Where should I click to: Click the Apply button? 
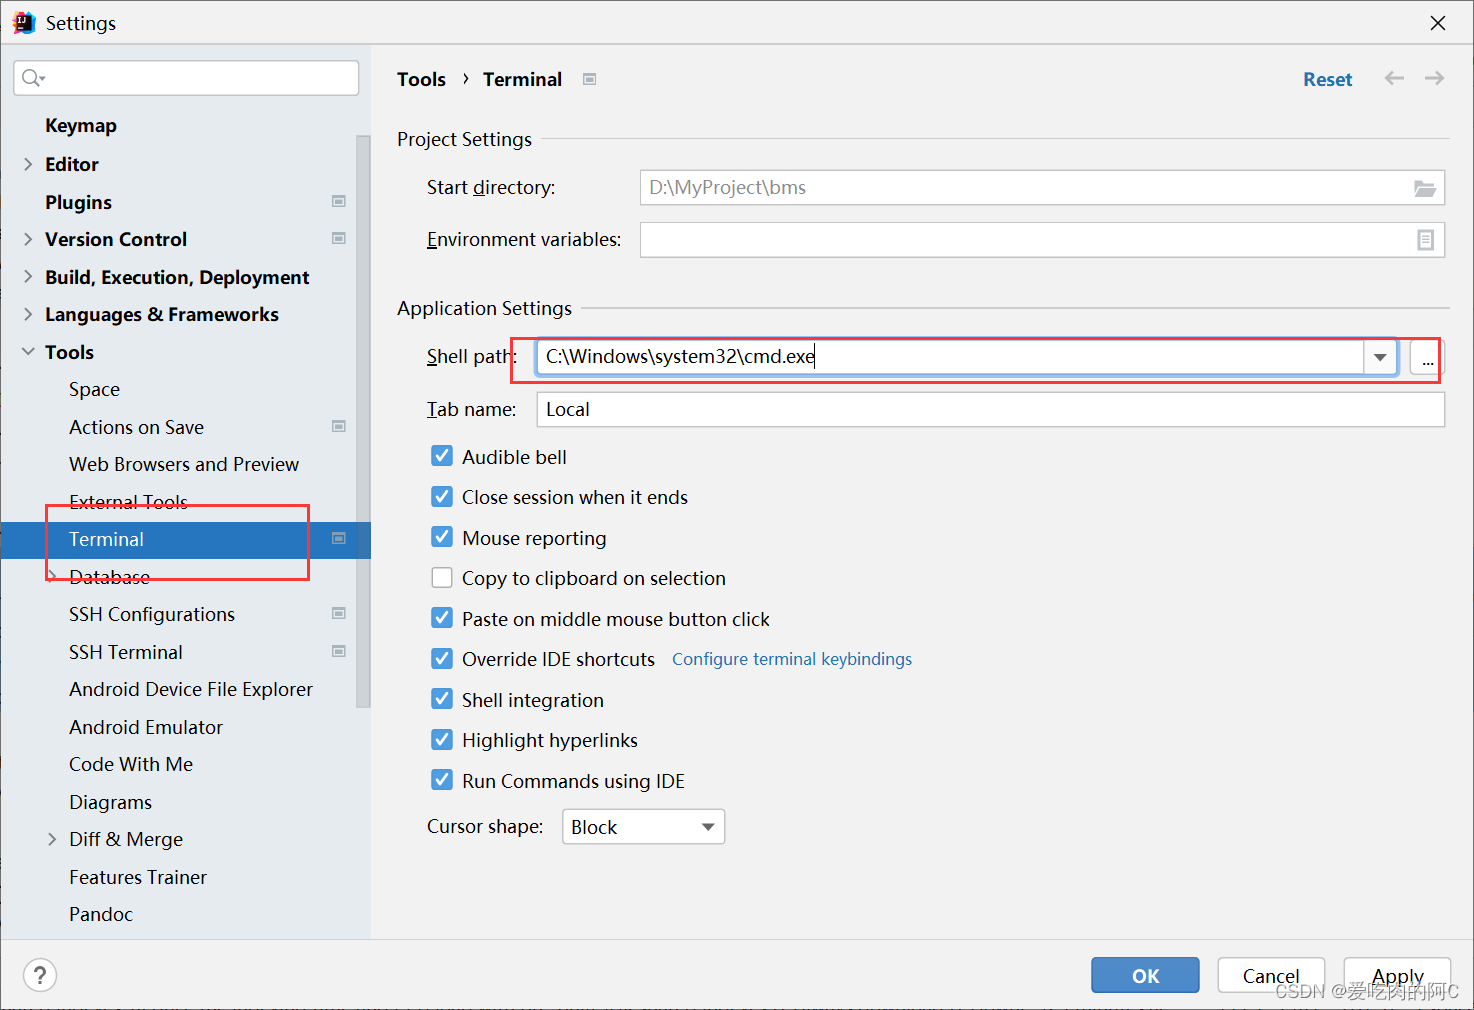click(x=1397, y=975)
